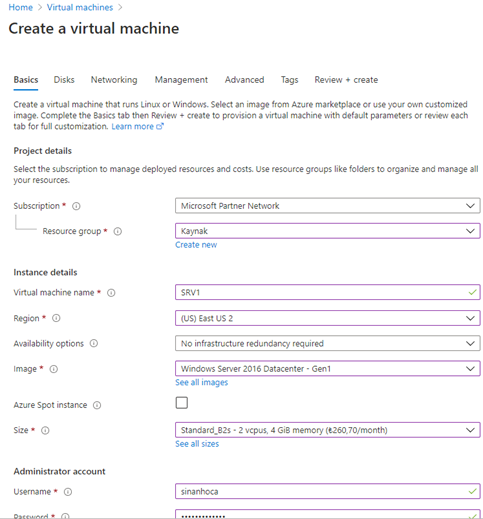This screenshot has height=519, width=483.
Task: Click the Size info icon
Action: point(45,430)
